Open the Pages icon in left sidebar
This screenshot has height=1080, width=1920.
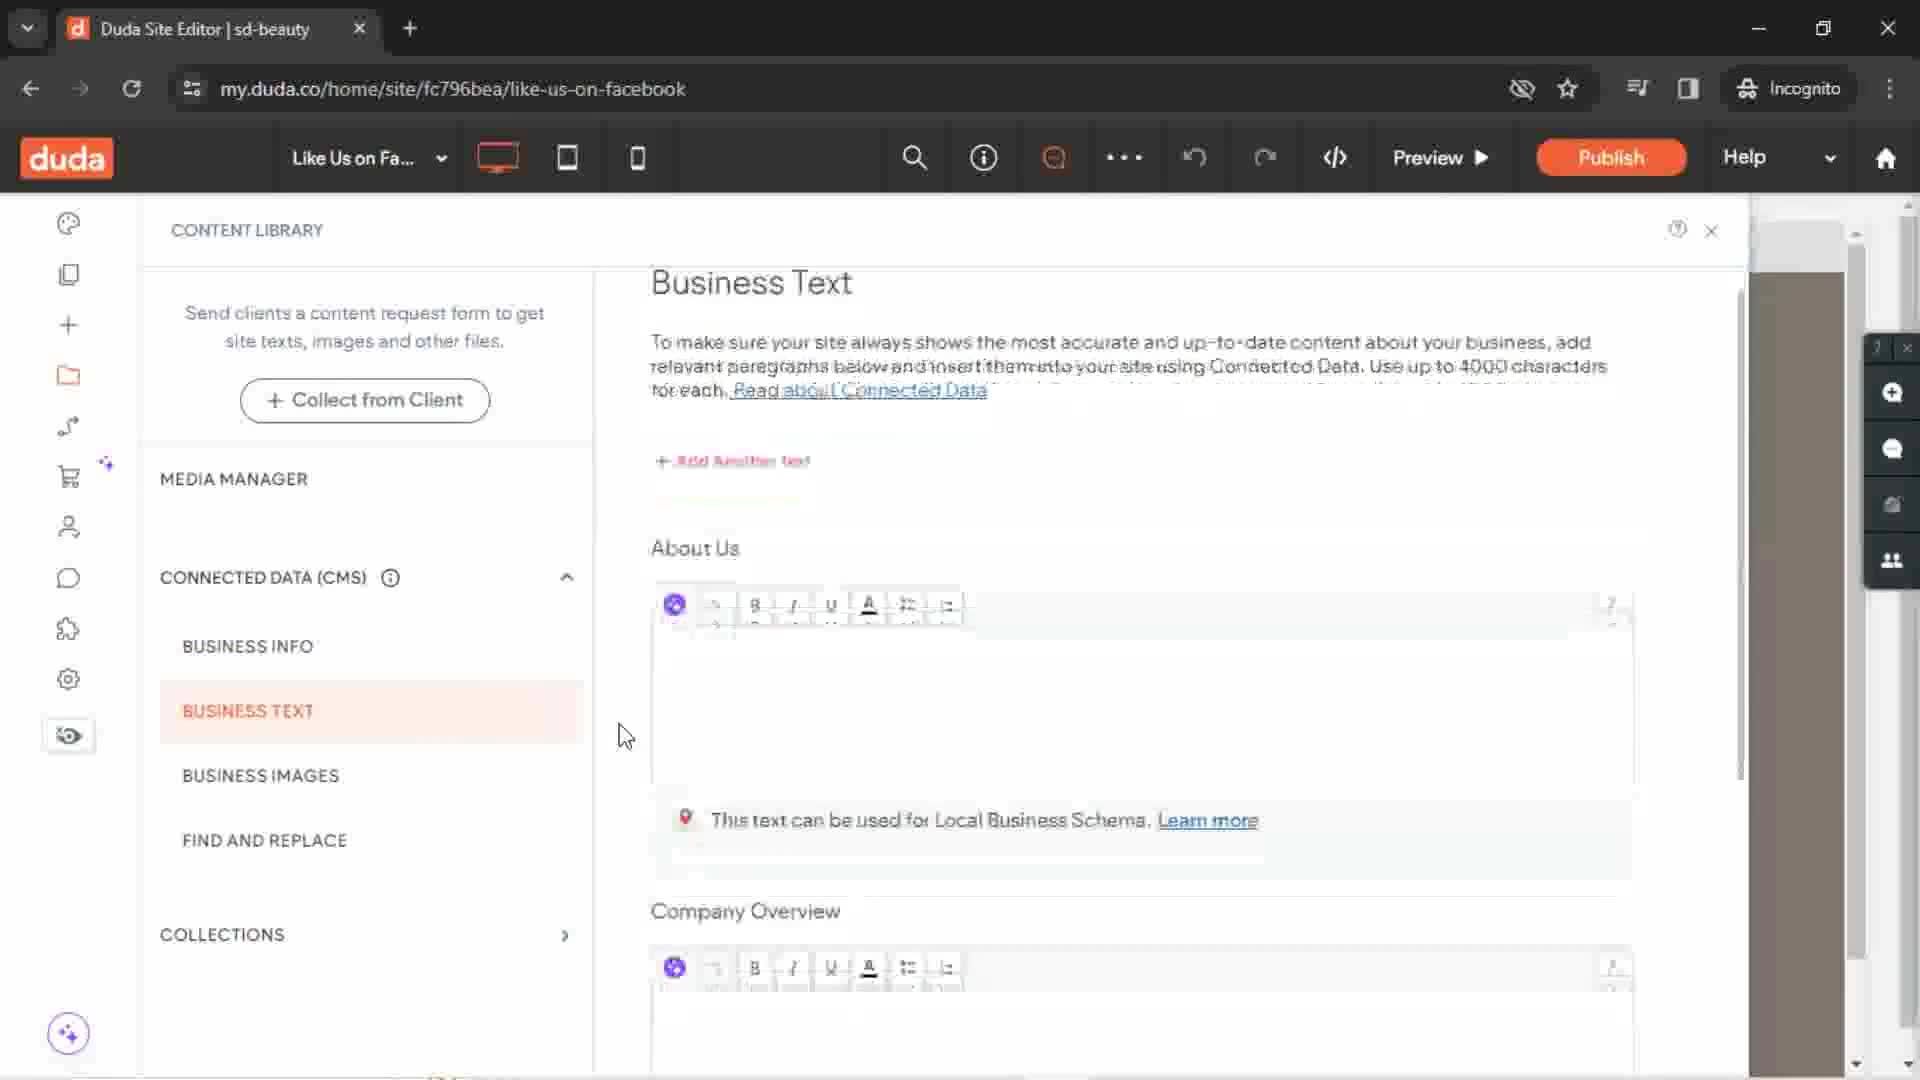[68, 275]
